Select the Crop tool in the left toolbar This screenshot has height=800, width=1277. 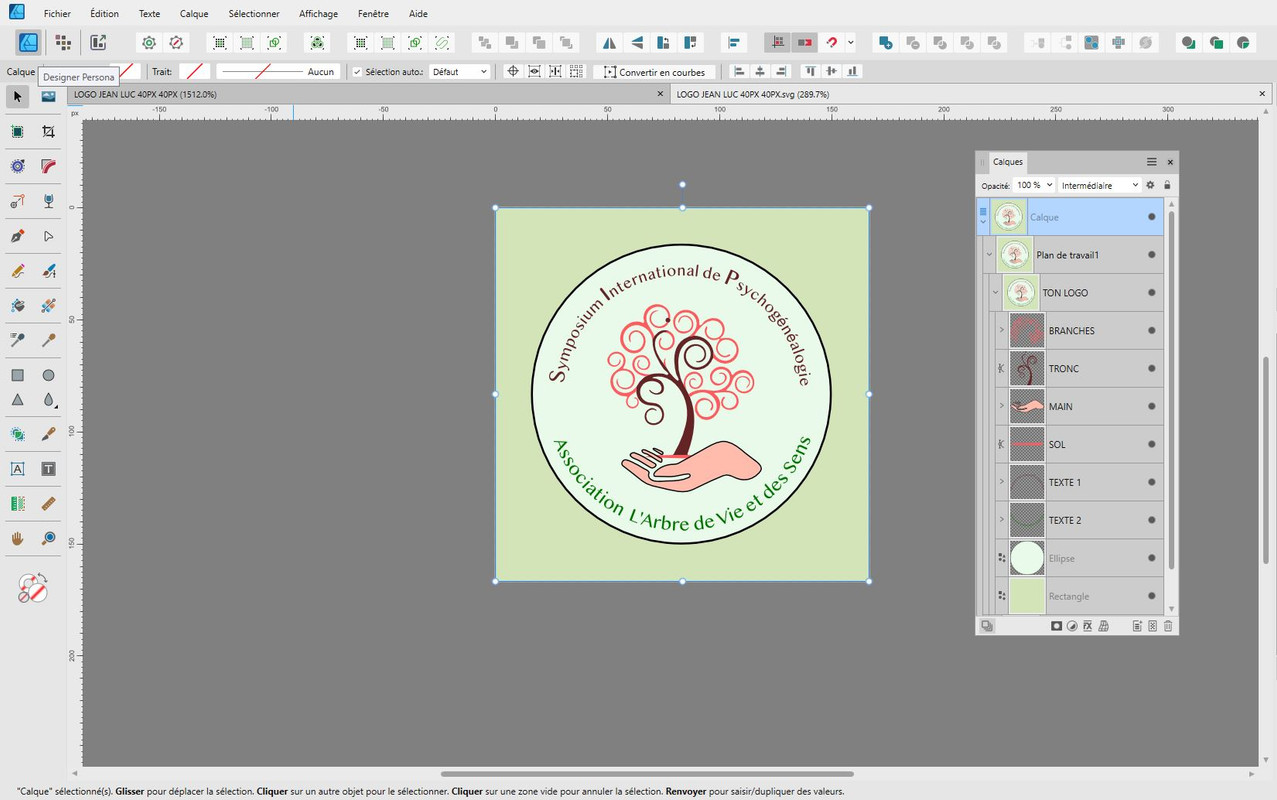pyautogui.click(x=48, y=131)
